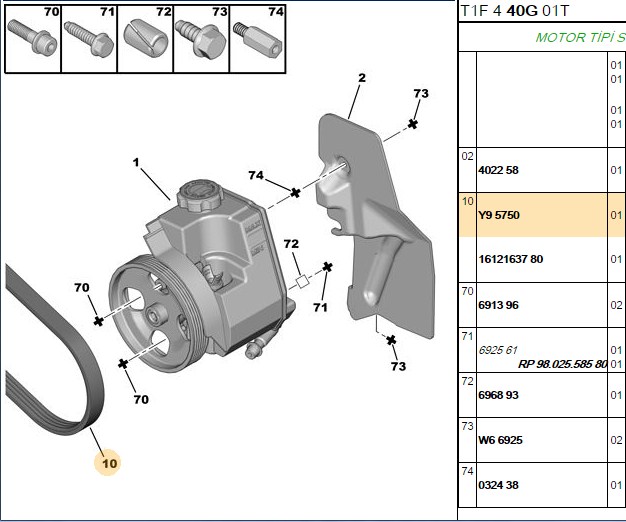Select replacement part RP 98.025.585 80

point(563,364)
